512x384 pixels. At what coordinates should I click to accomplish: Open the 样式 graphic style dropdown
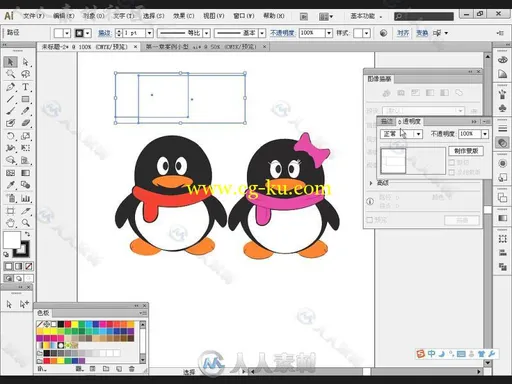(x=367, y=33)
